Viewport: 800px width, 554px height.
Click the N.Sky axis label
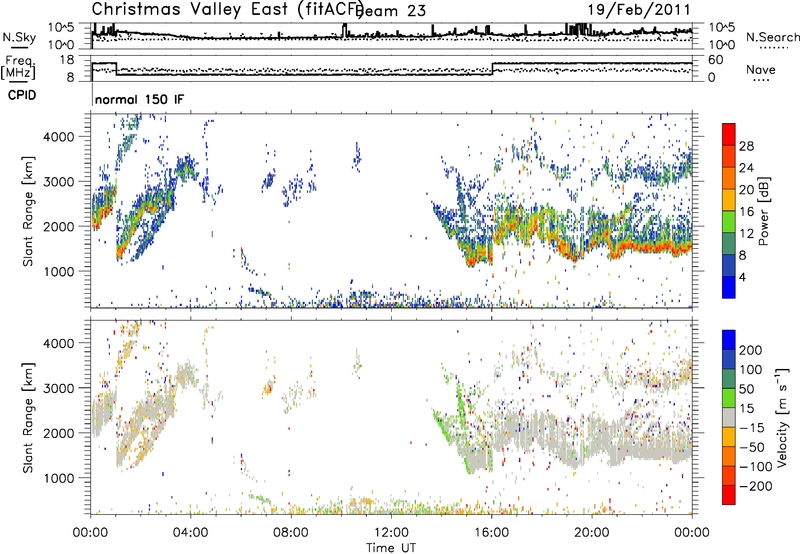19,37
